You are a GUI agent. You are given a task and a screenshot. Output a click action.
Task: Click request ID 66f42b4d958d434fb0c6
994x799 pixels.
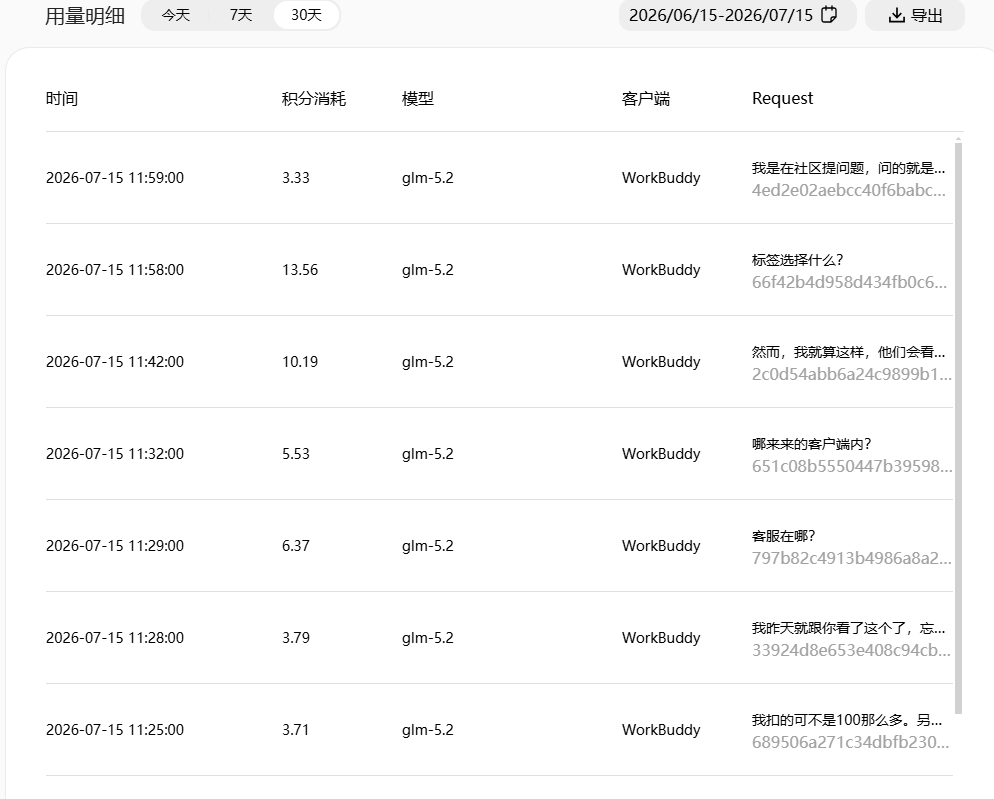(x=849, y=282)
